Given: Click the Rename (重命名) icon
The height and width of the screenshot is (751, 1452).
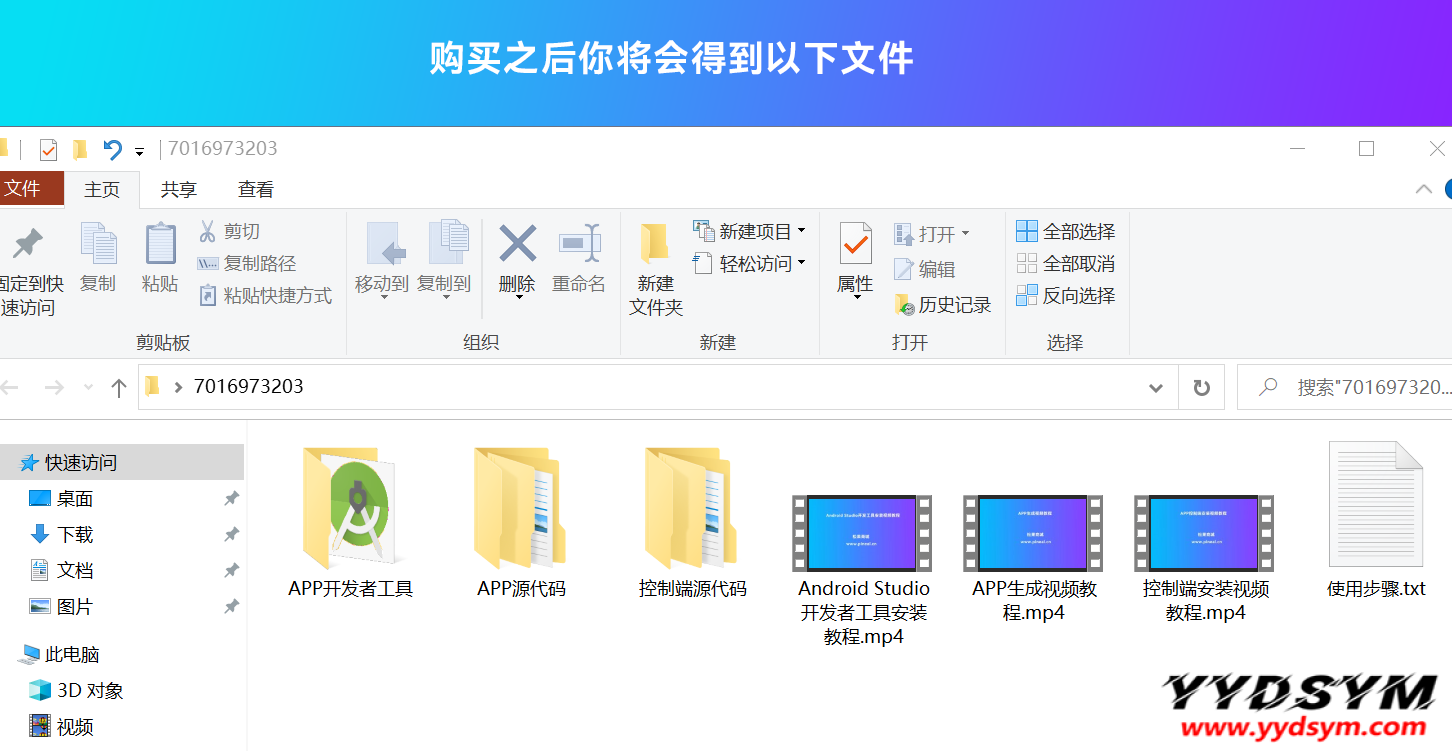Looking at the screenshot, I should [x=579, y=245].
